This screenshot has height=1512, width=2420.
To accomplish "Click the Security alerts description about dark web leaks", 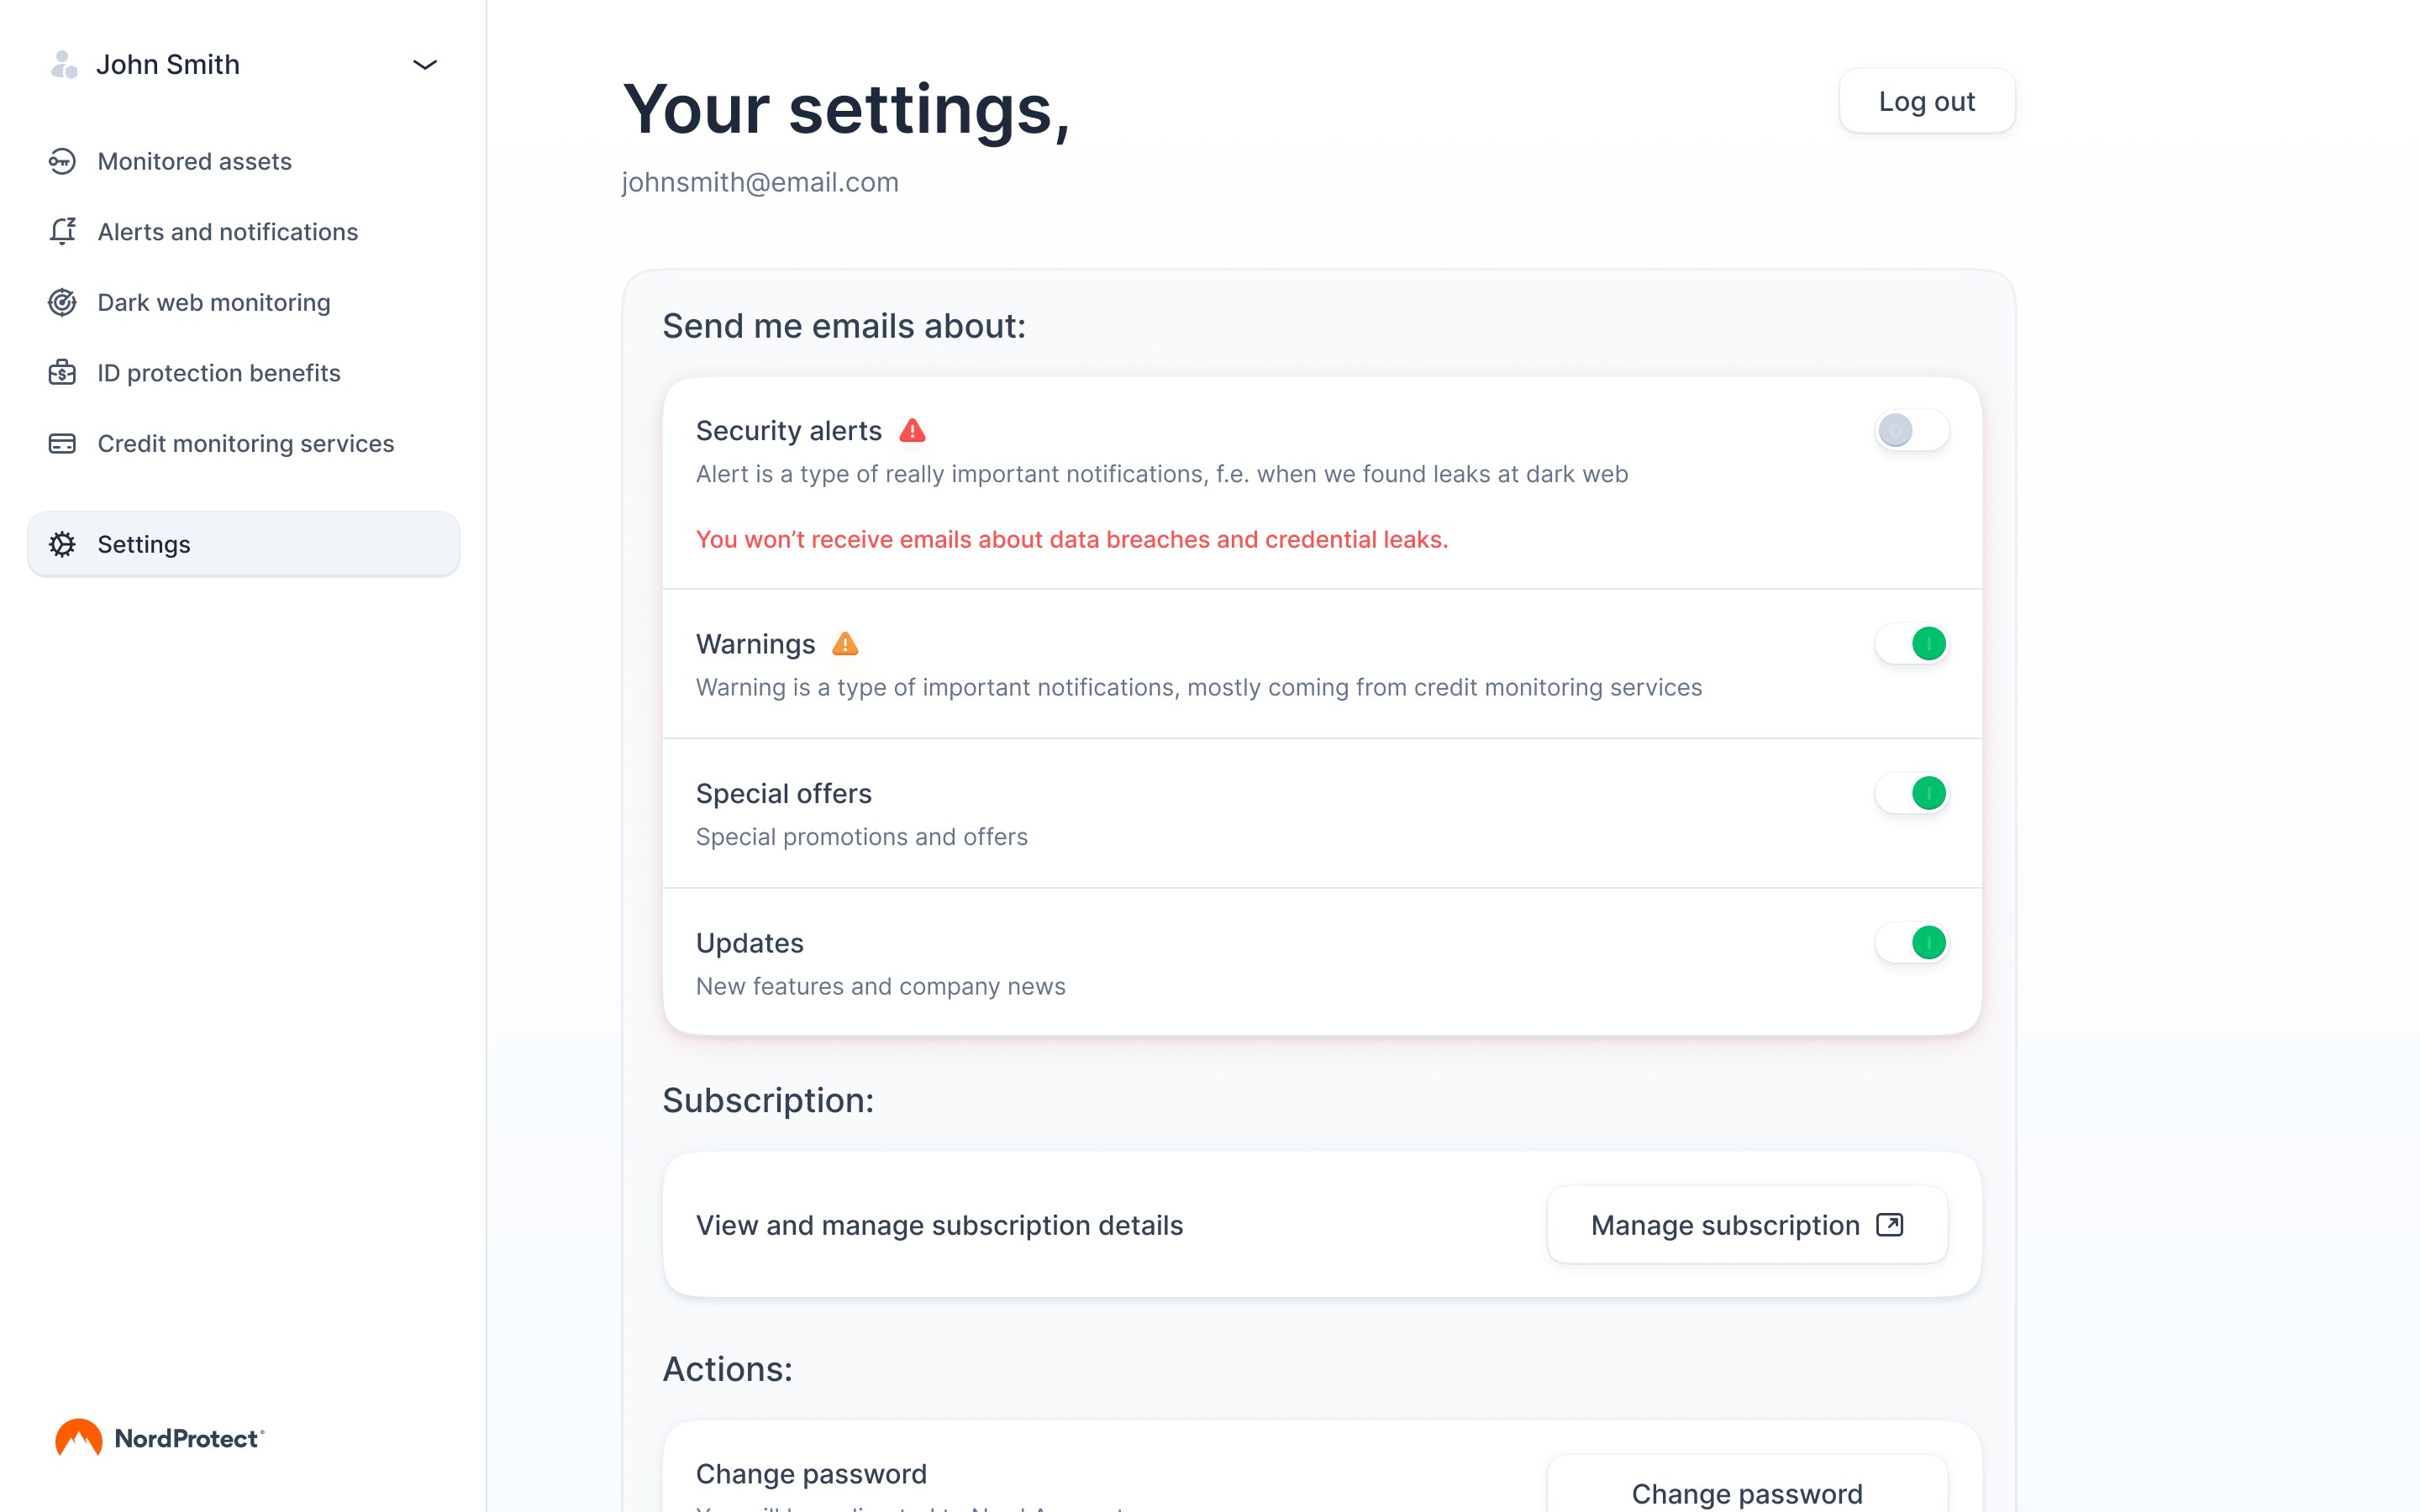I will (1162, 474).
